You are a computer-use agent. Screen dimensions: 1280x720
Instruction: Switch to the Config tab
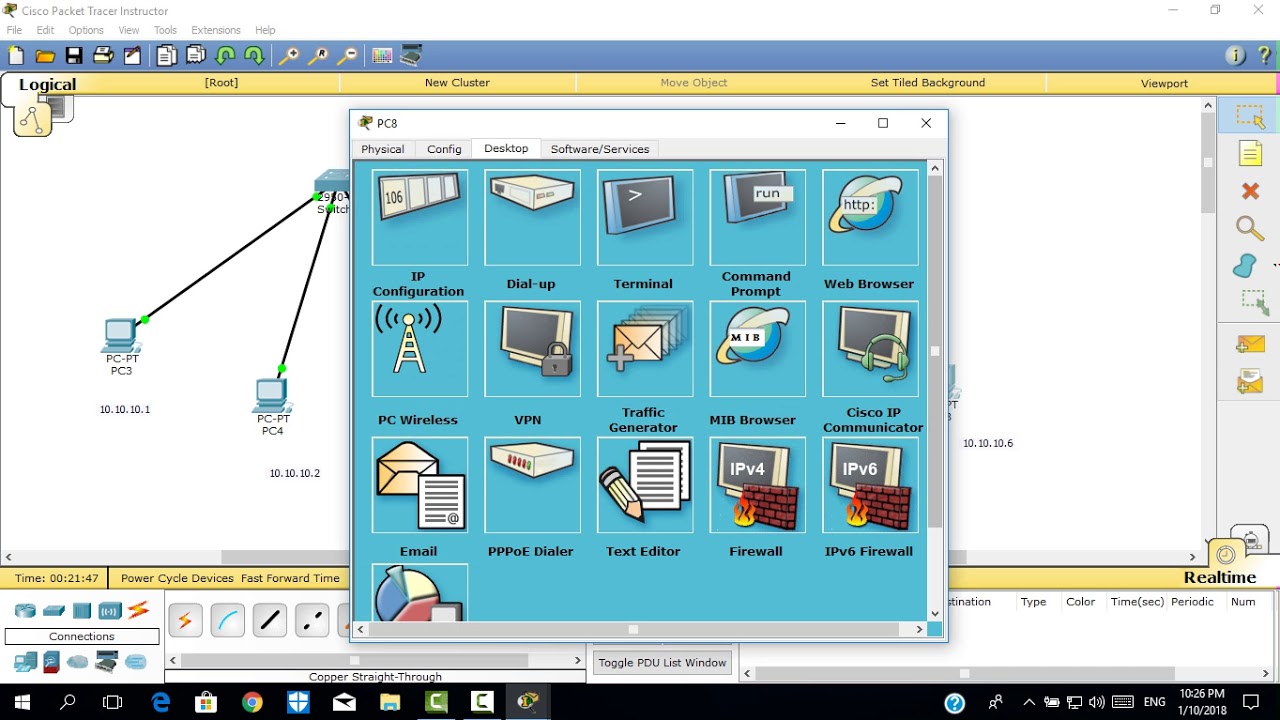point(444,149)
